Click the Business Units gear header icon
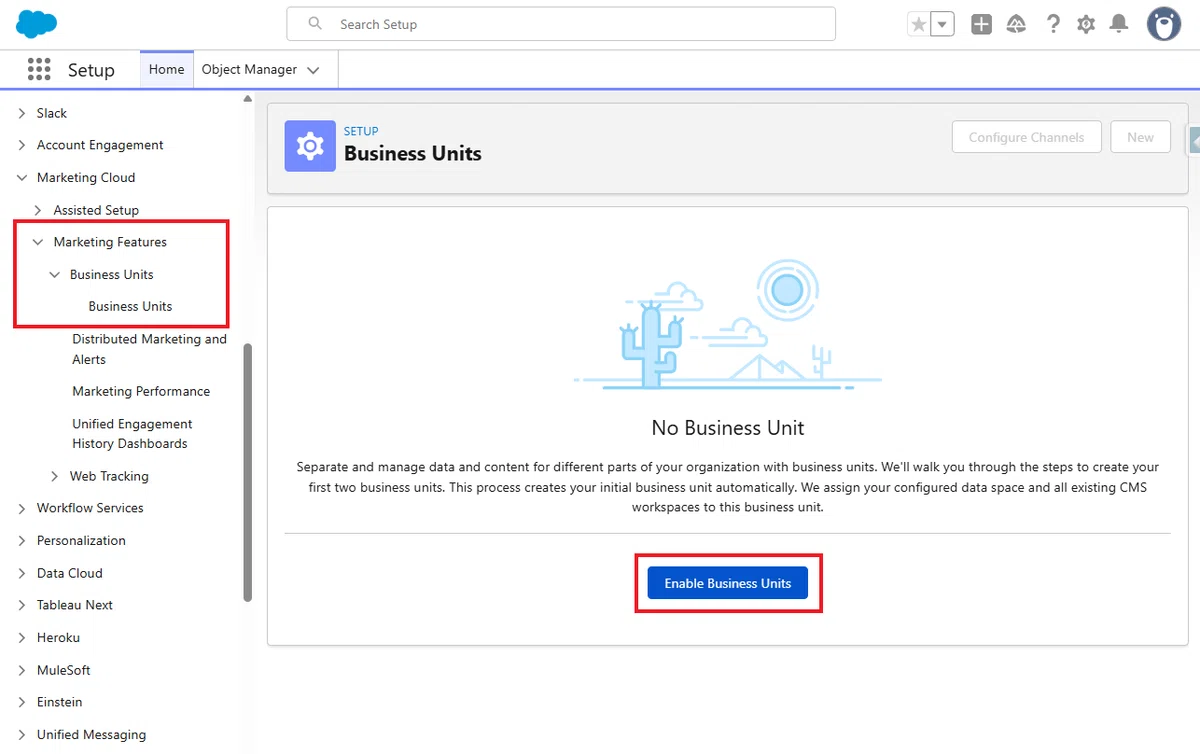The width and height of the screenshot is (1200, 754). 310,147
